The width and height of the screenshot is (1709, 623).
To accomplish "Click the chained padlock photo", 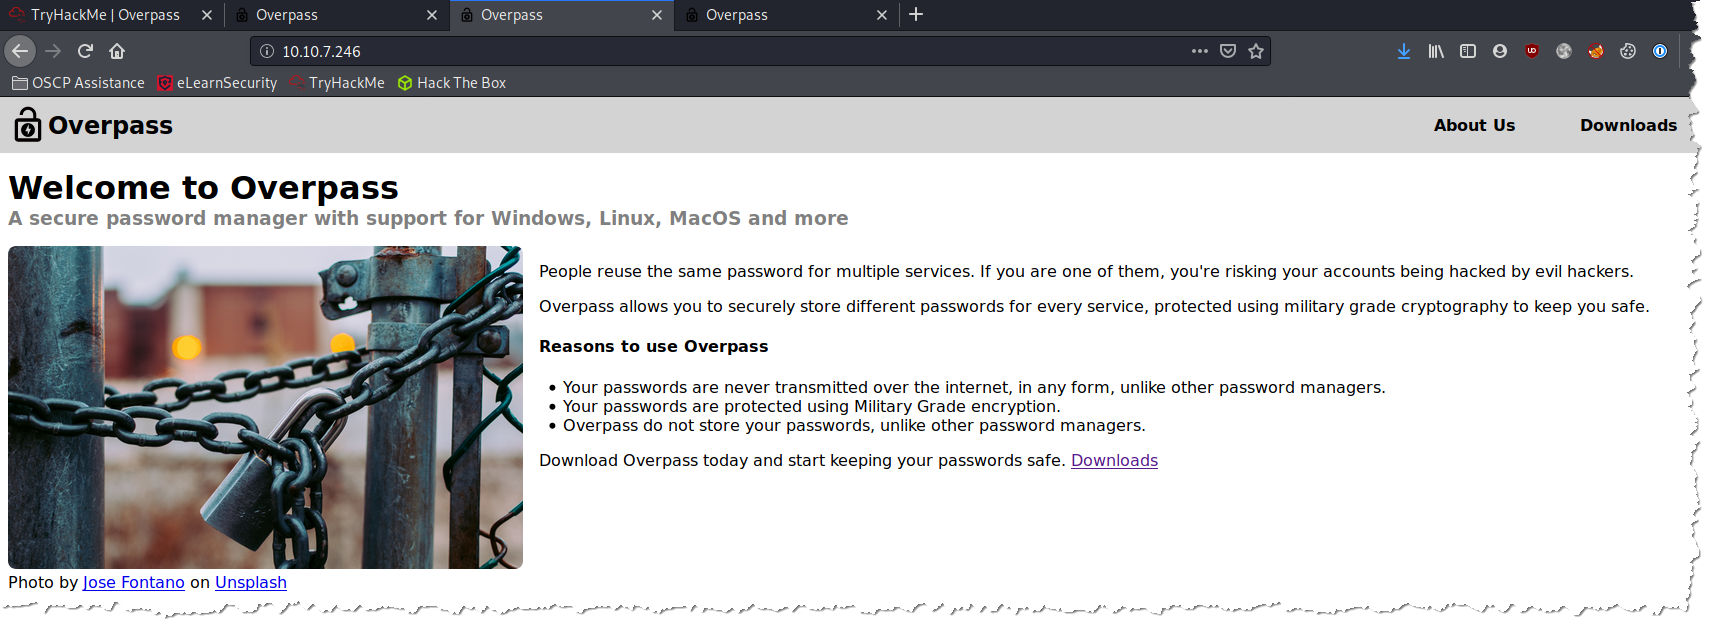I will coord(265,407).
